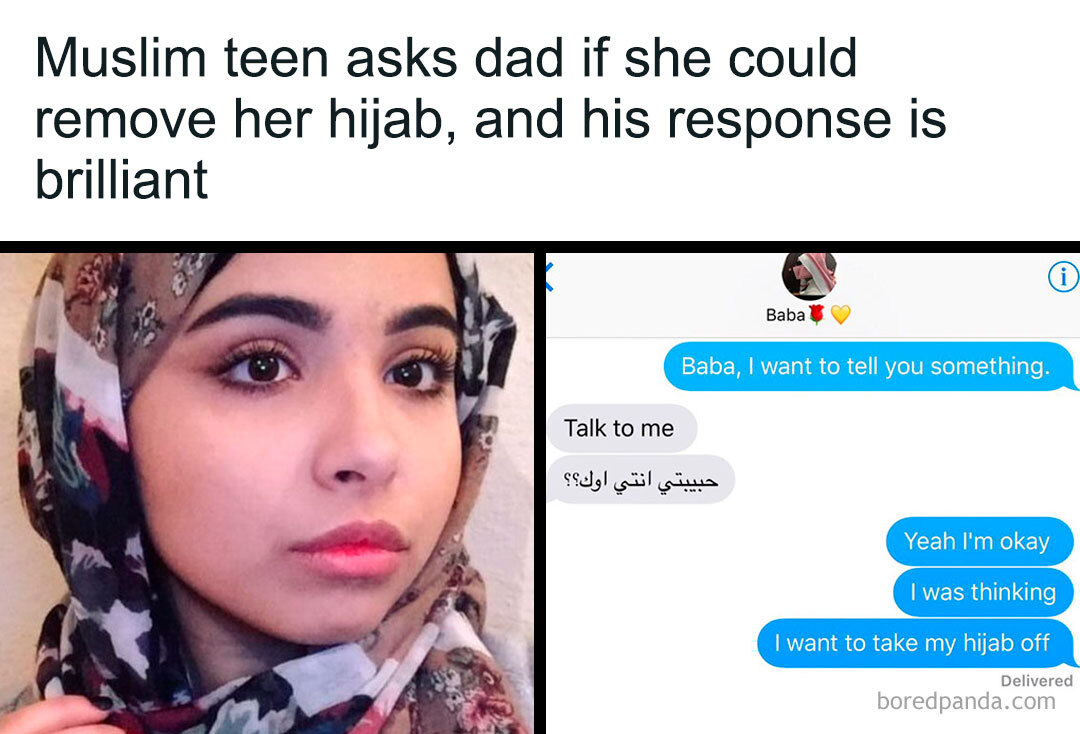Click the Delivered status label
This screenshot has height=734, width=1080.
pyautogui.click(x=1037, y=680)
